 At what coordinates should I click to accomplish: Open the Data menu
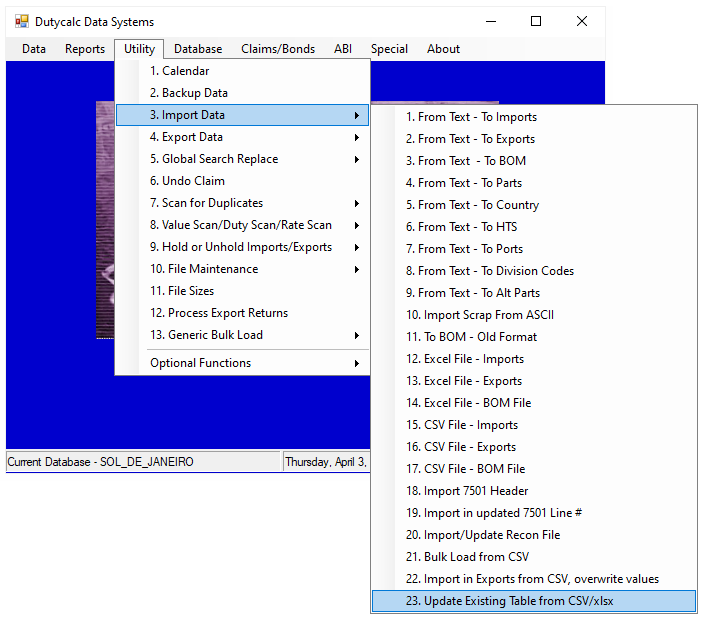coord(34,49)
